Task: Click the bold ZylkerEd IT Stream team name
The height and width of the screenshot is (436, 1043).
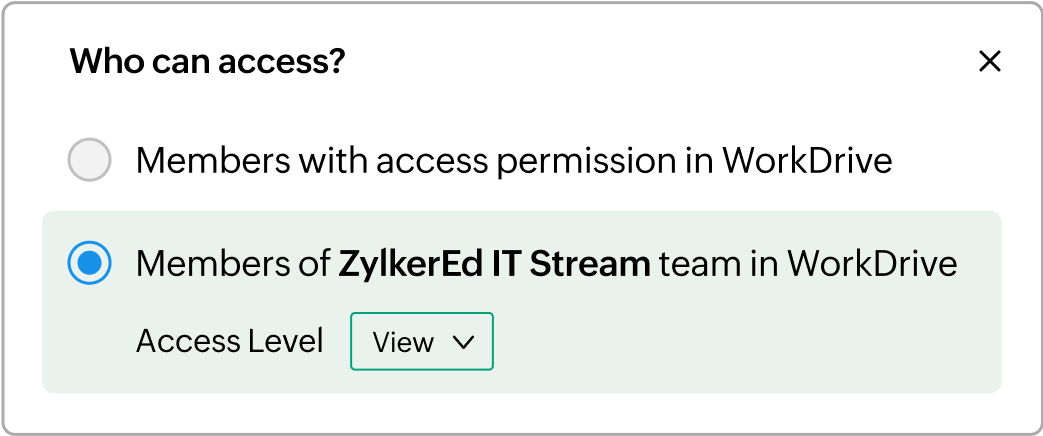Action: tap(495, 263)
